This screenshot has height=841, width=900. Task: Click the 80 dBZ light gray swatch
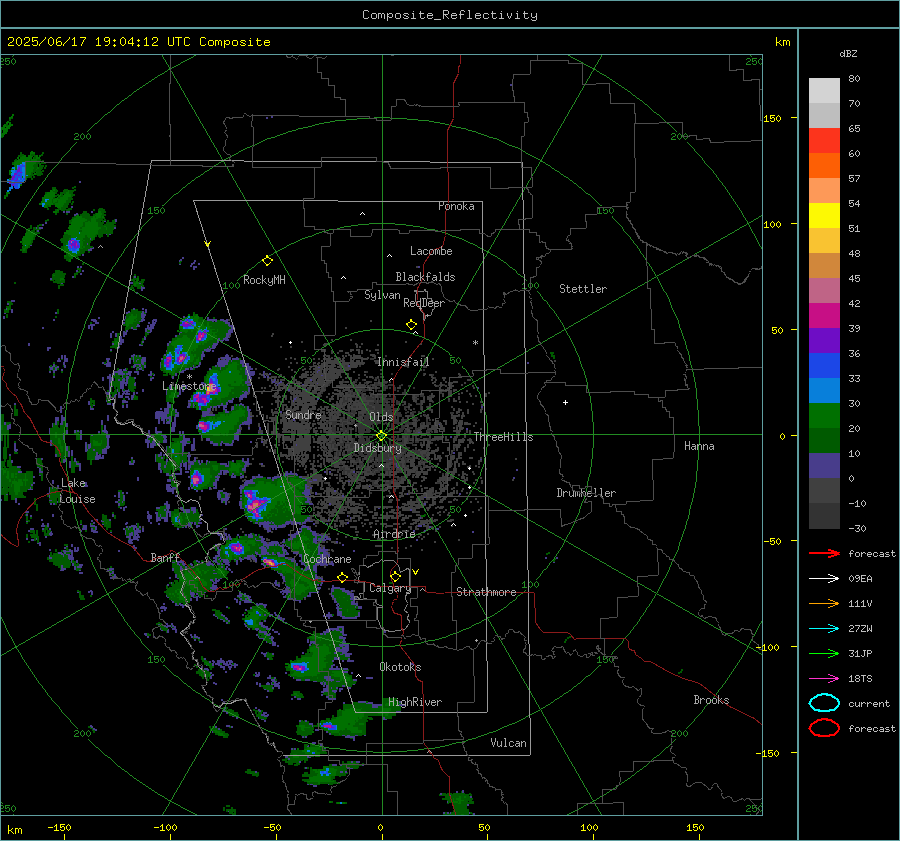coord(824,91)
